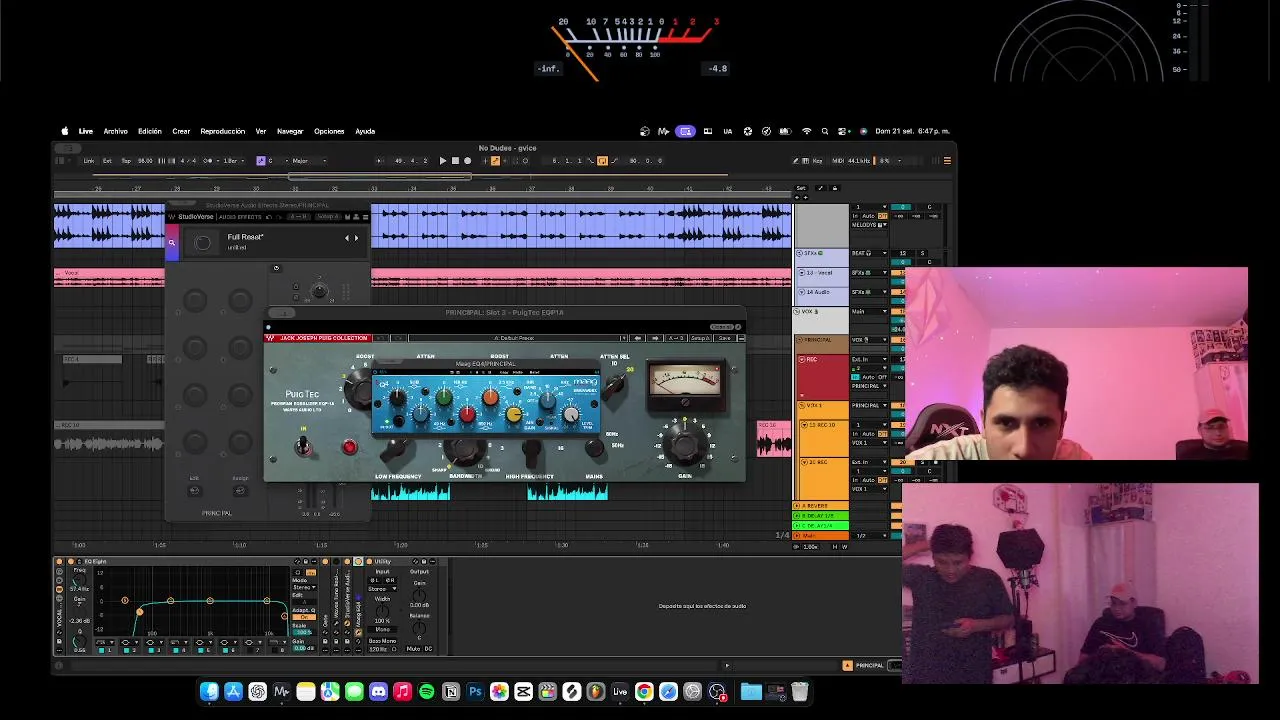
Task: Open Finder from the Dock
Action: point(209,692)
